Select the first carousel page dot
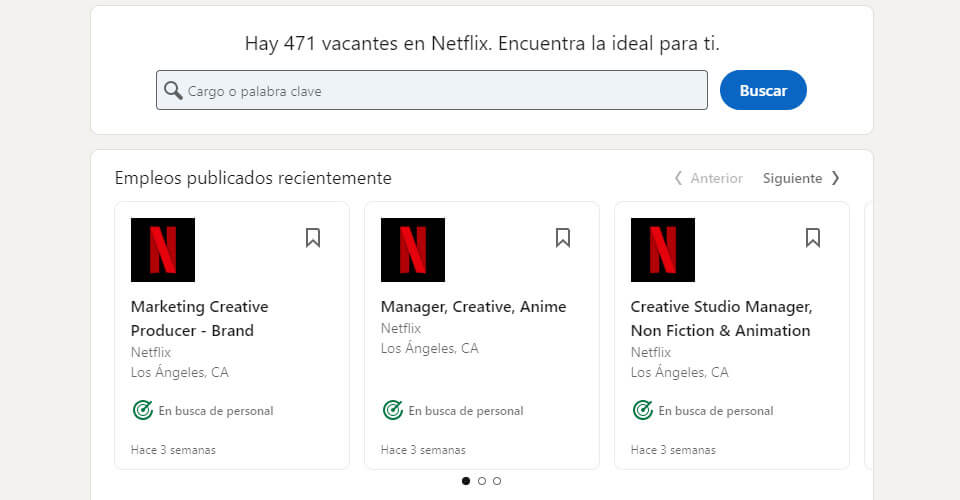The height and width of the screenshot is (500, 960). click(x=466, y=481)
